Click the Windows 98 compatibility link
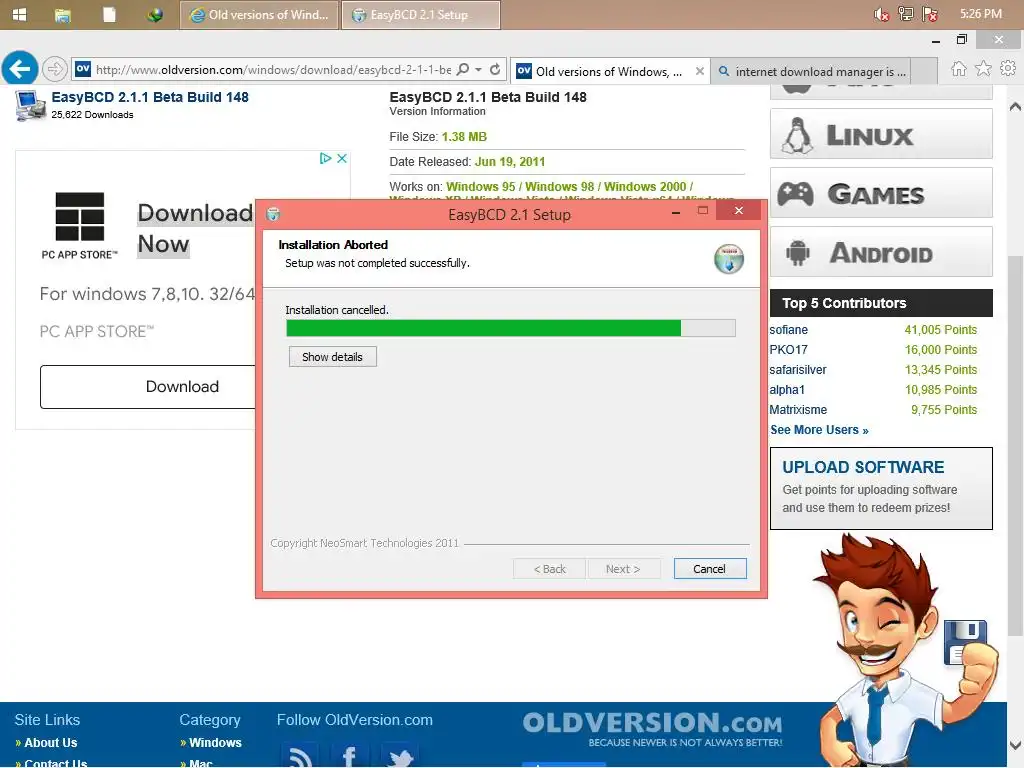Screen dimensions: 1024x768 (x=559, y=187)
